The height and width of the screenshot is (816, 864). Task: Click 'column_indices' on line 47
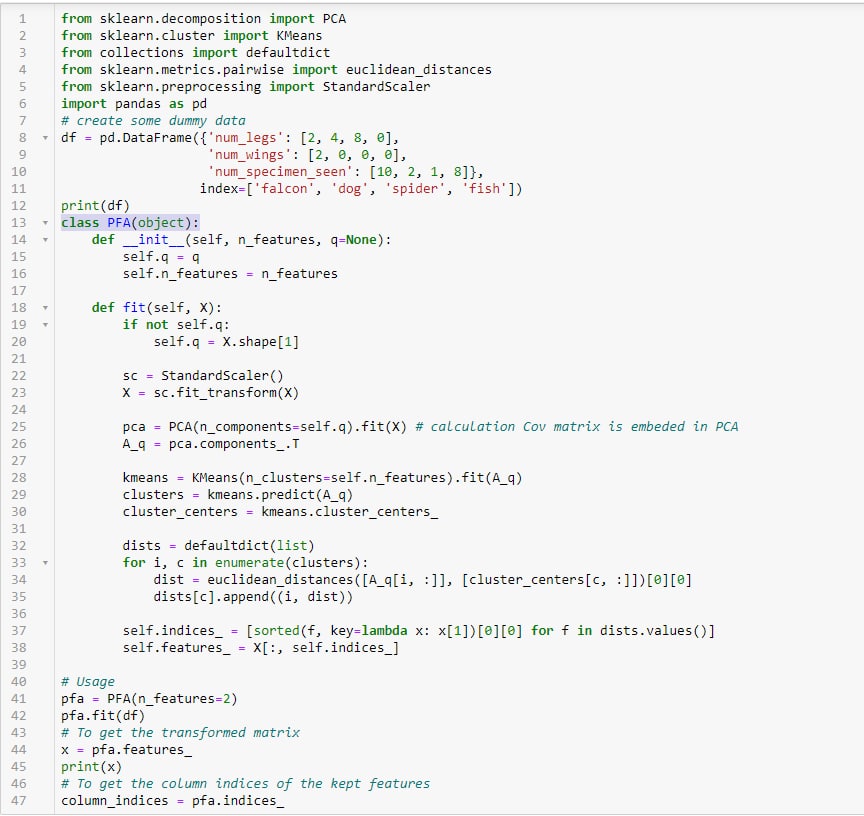click(115, 801)
